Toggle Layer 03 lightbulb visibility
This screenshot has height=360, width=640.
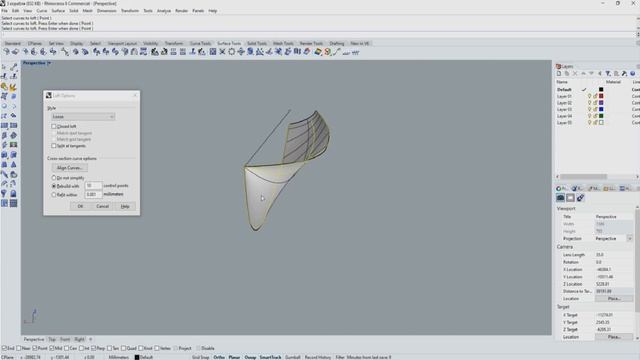click(589, 109)
